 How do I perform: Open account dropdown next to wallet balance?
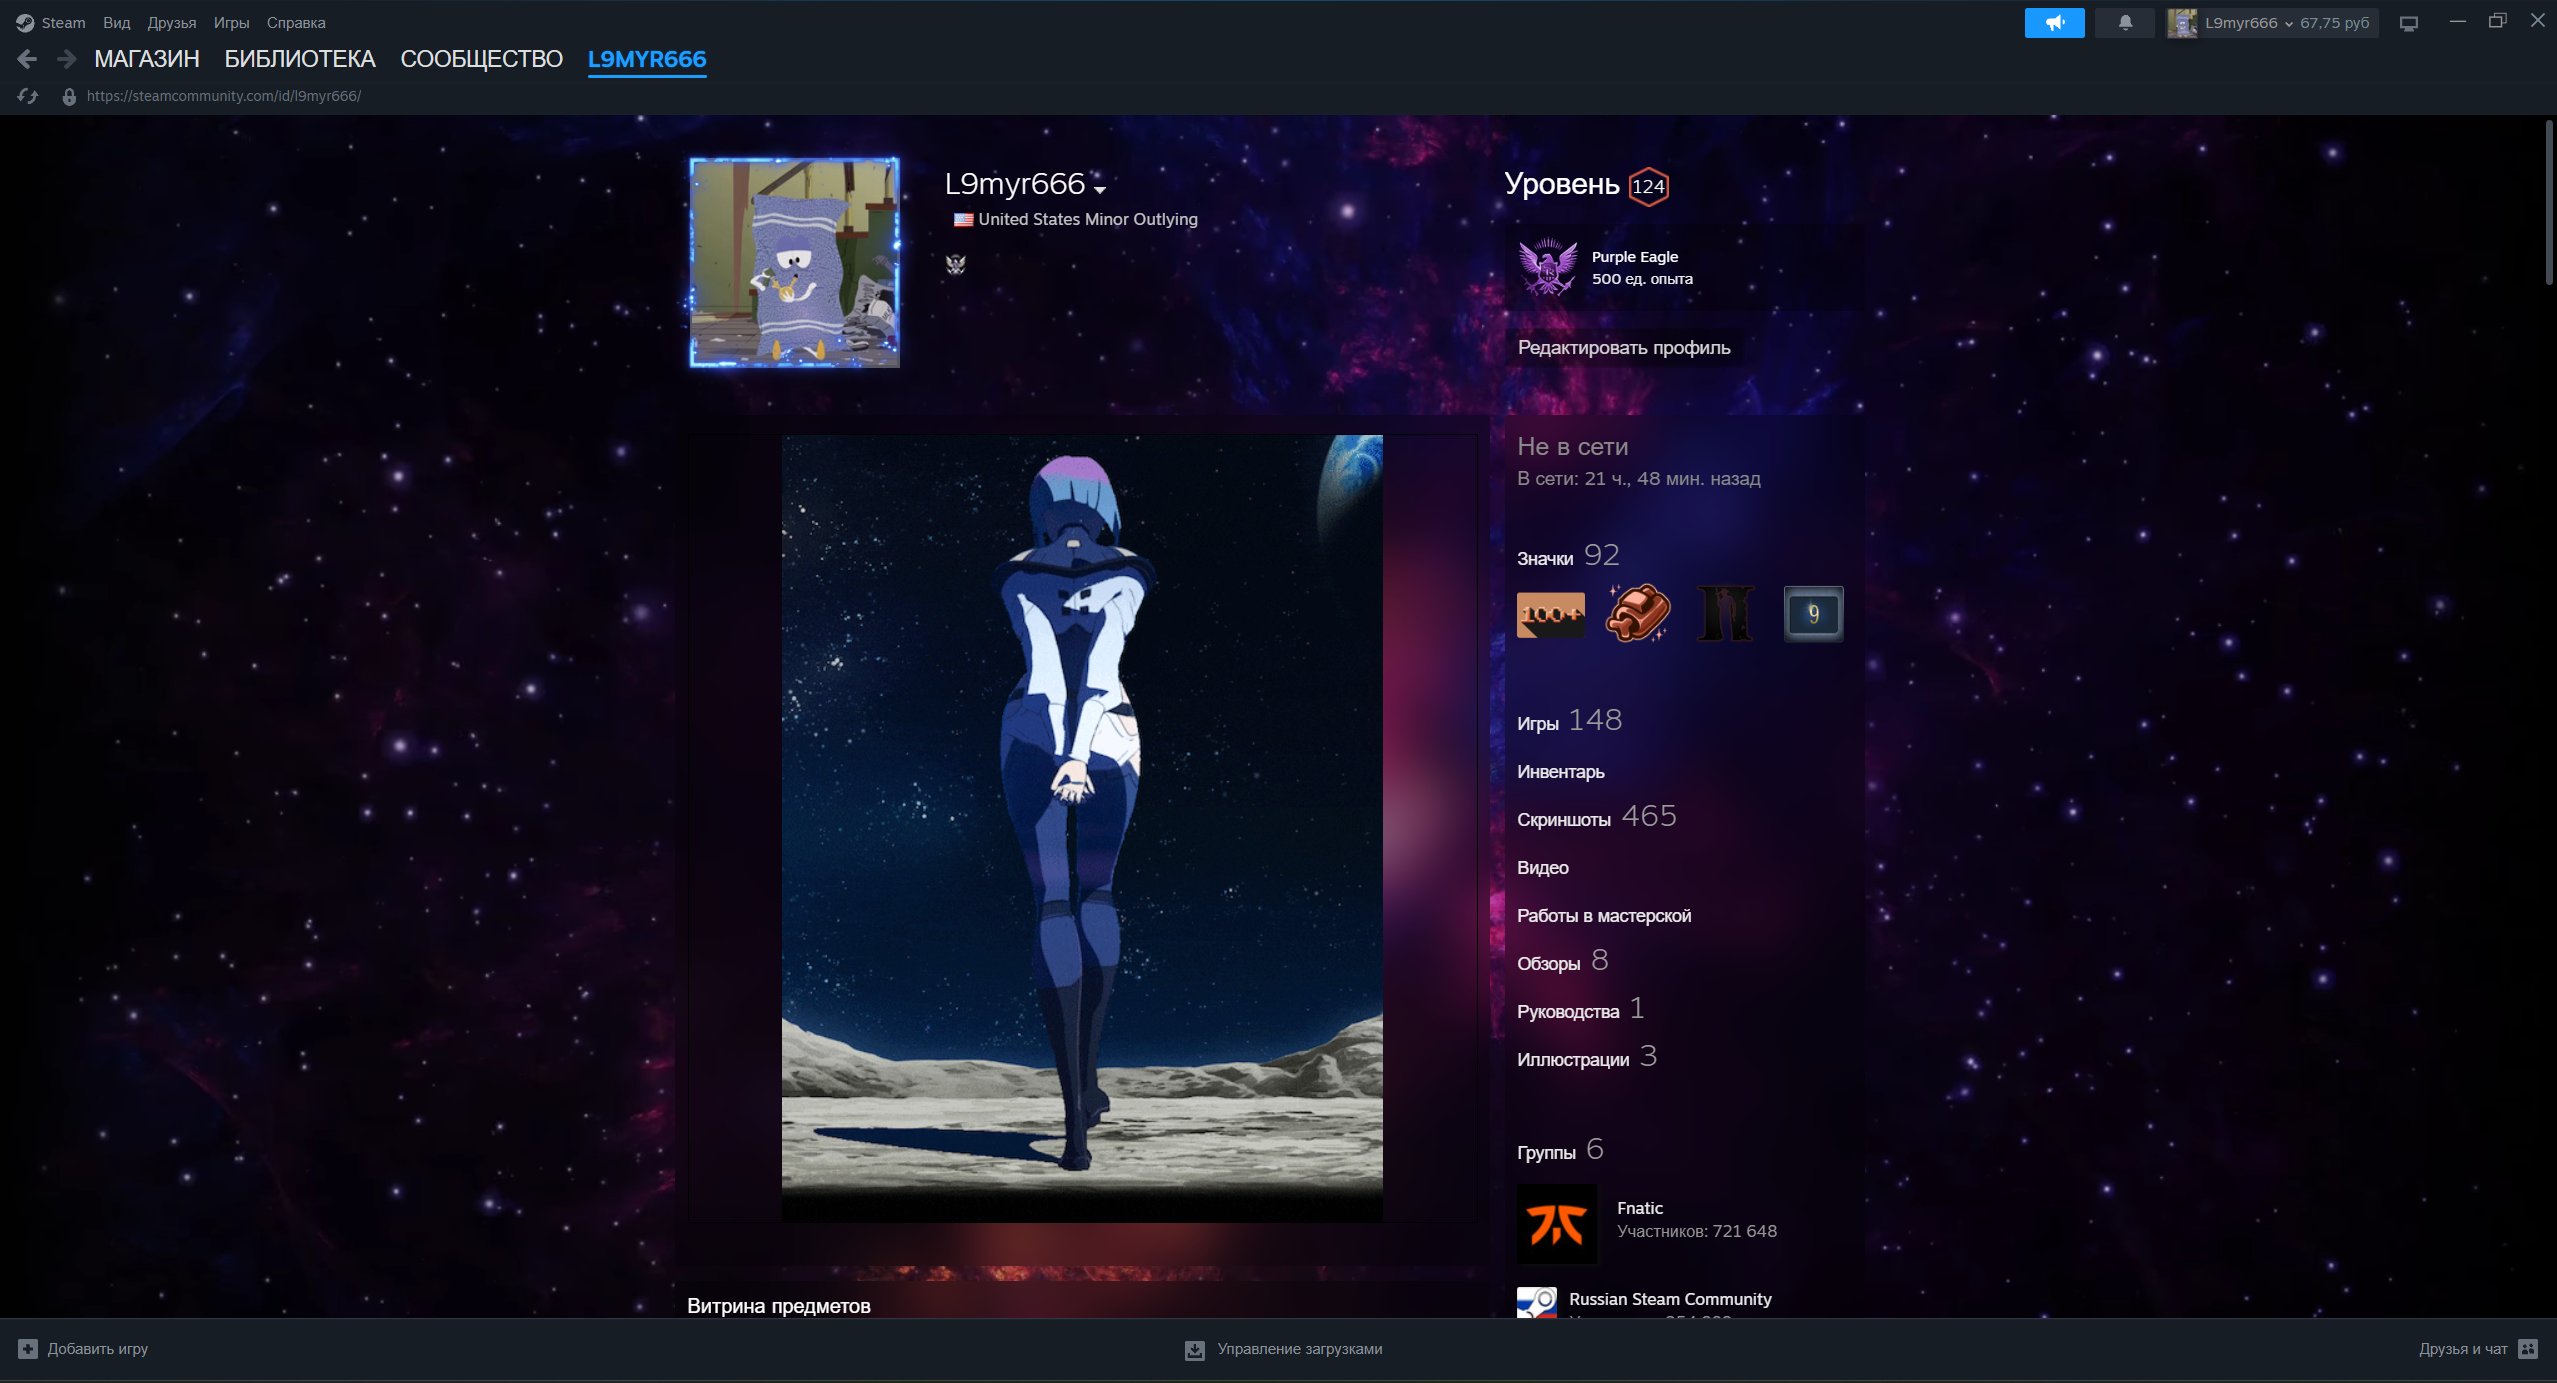(x=2289, y=24)
